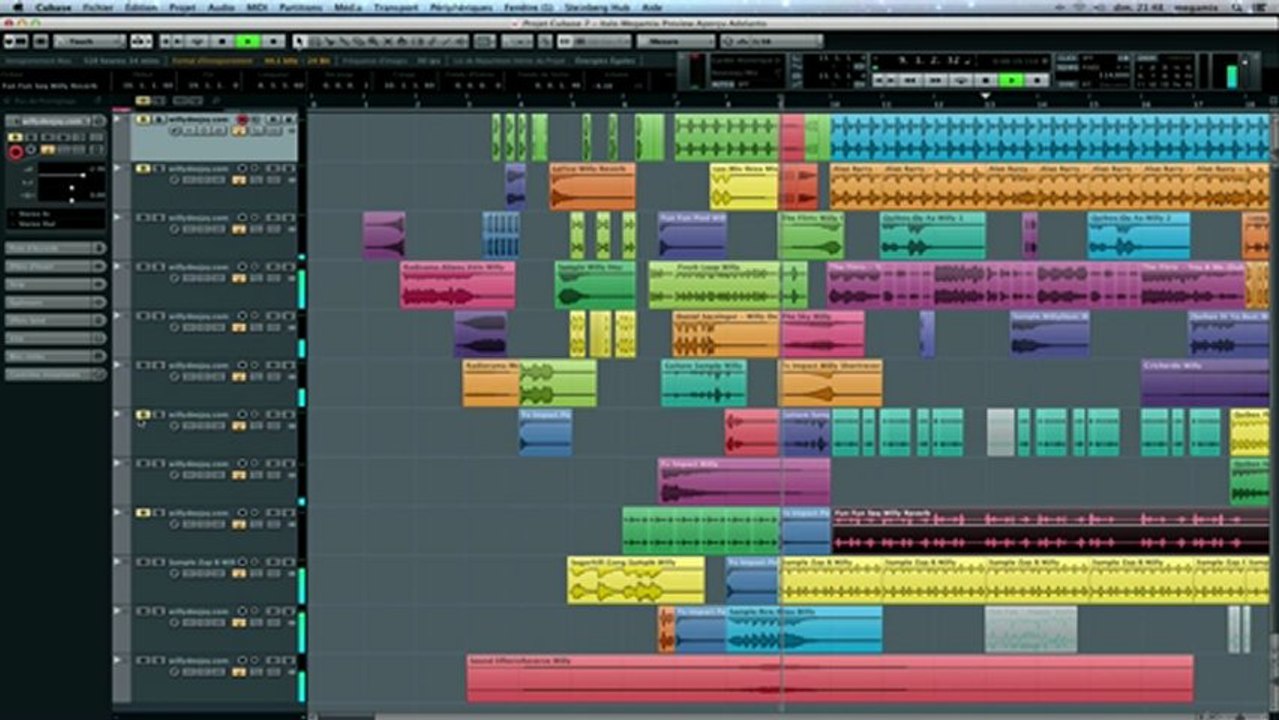Expand automation triangle on Sample Zap 8 Willy track
Viewport: 1279px width, 720px height.
coord(116,561)
